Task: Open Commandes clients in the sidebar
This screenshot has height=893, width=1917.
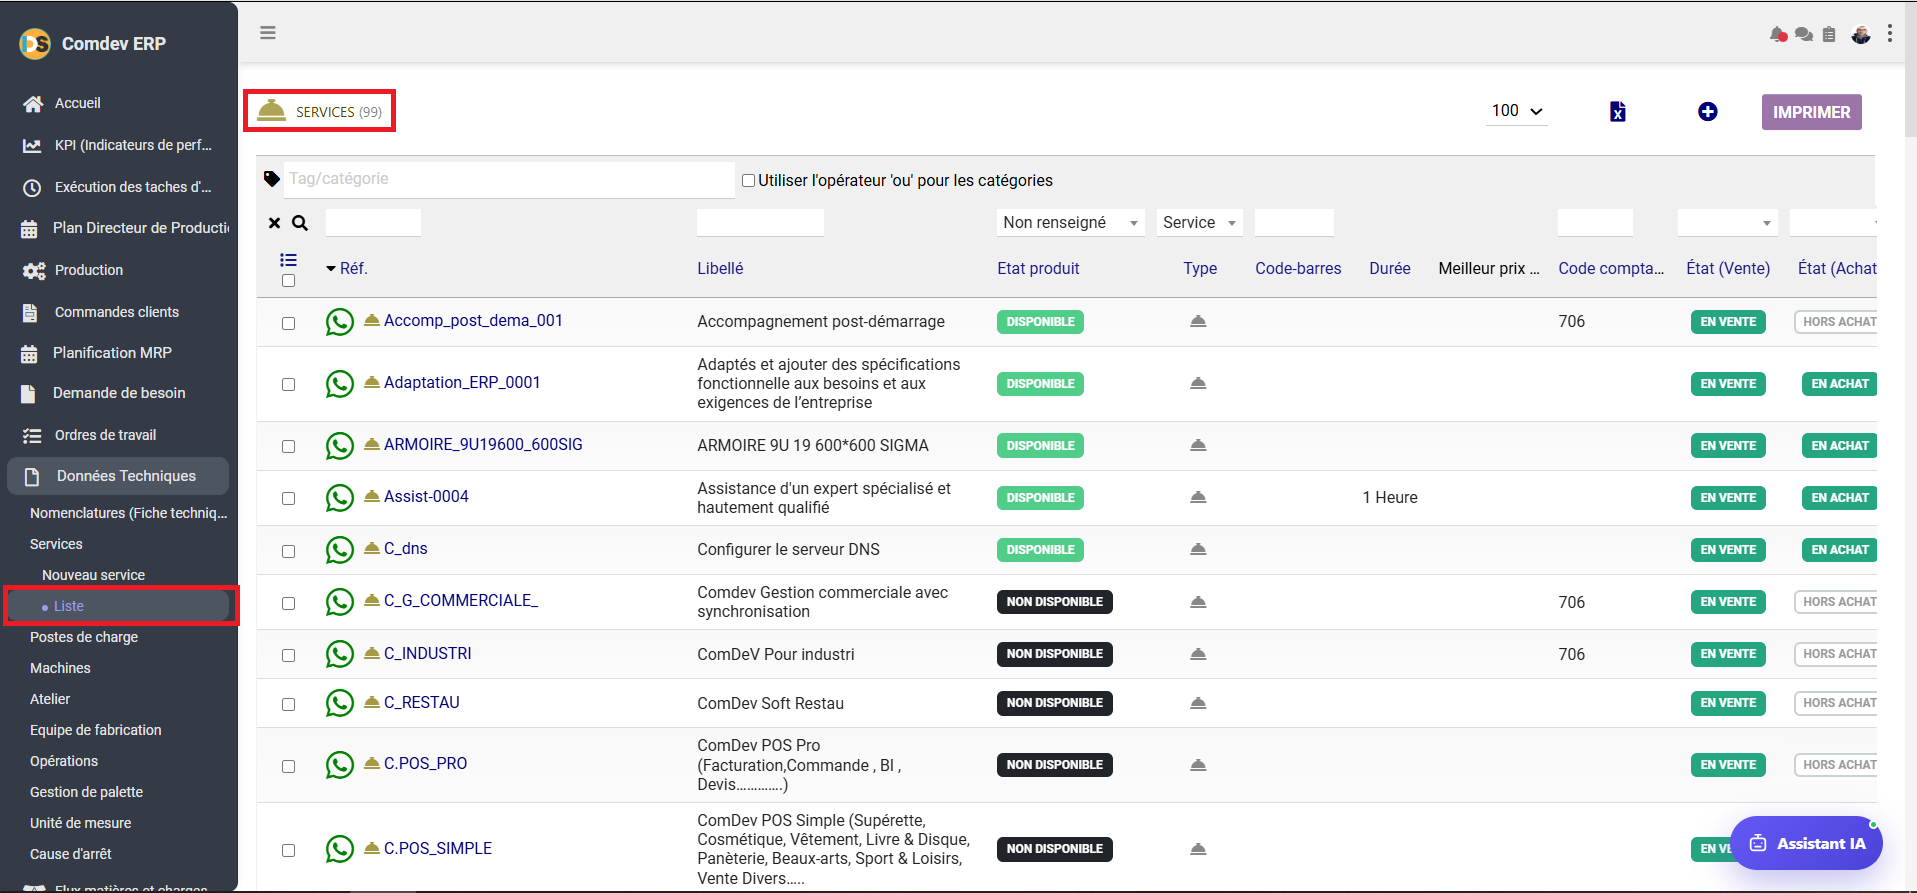Action: click(117, 312)
